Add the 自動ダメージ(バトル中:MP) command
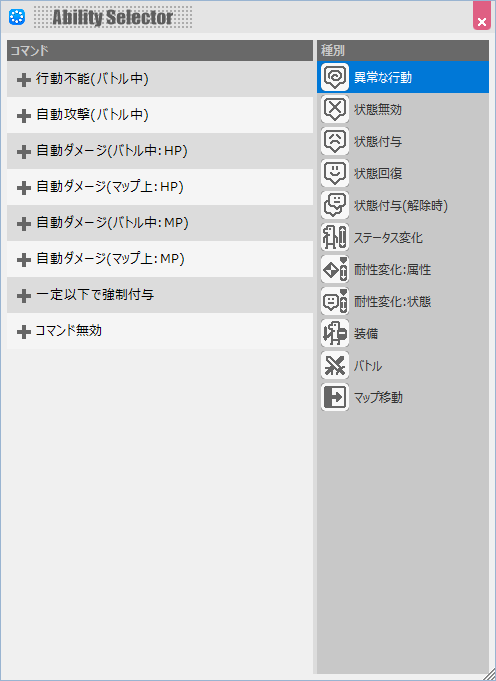Viewport: 496px width, 681px height. click(160, 223)
